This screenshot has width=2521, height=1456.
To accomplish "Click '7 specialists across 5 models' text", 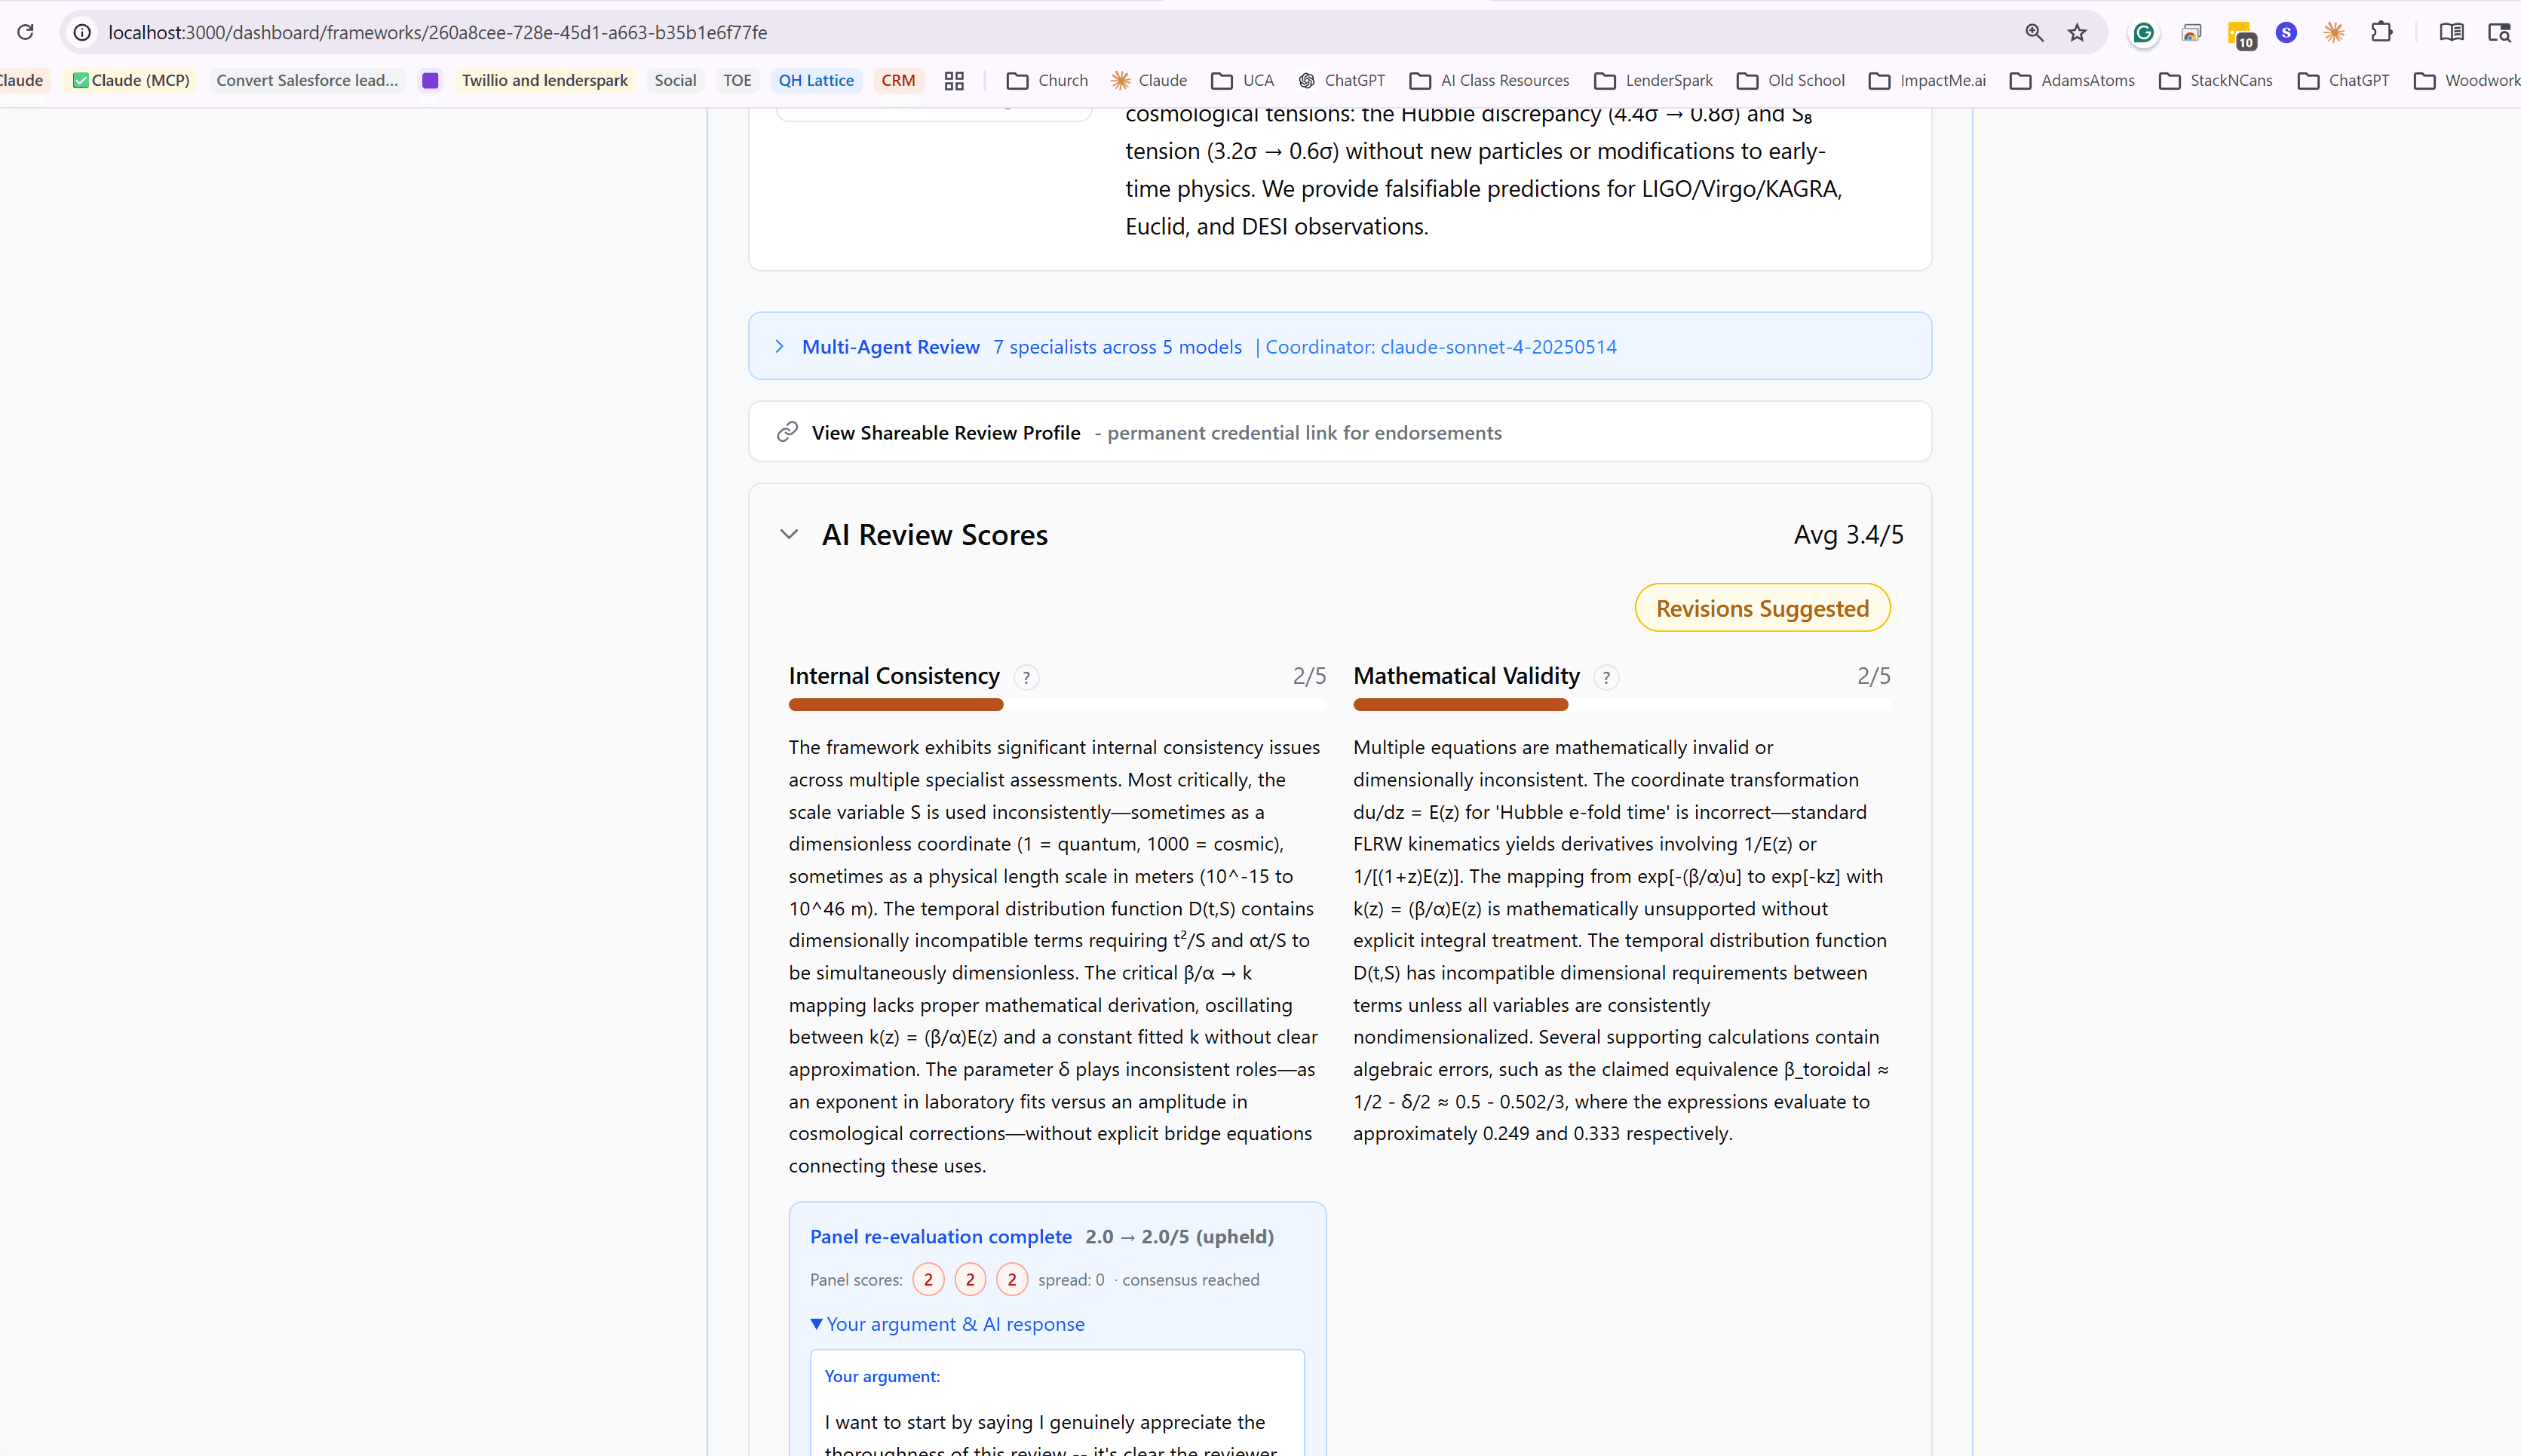I will coord(1117,346).
